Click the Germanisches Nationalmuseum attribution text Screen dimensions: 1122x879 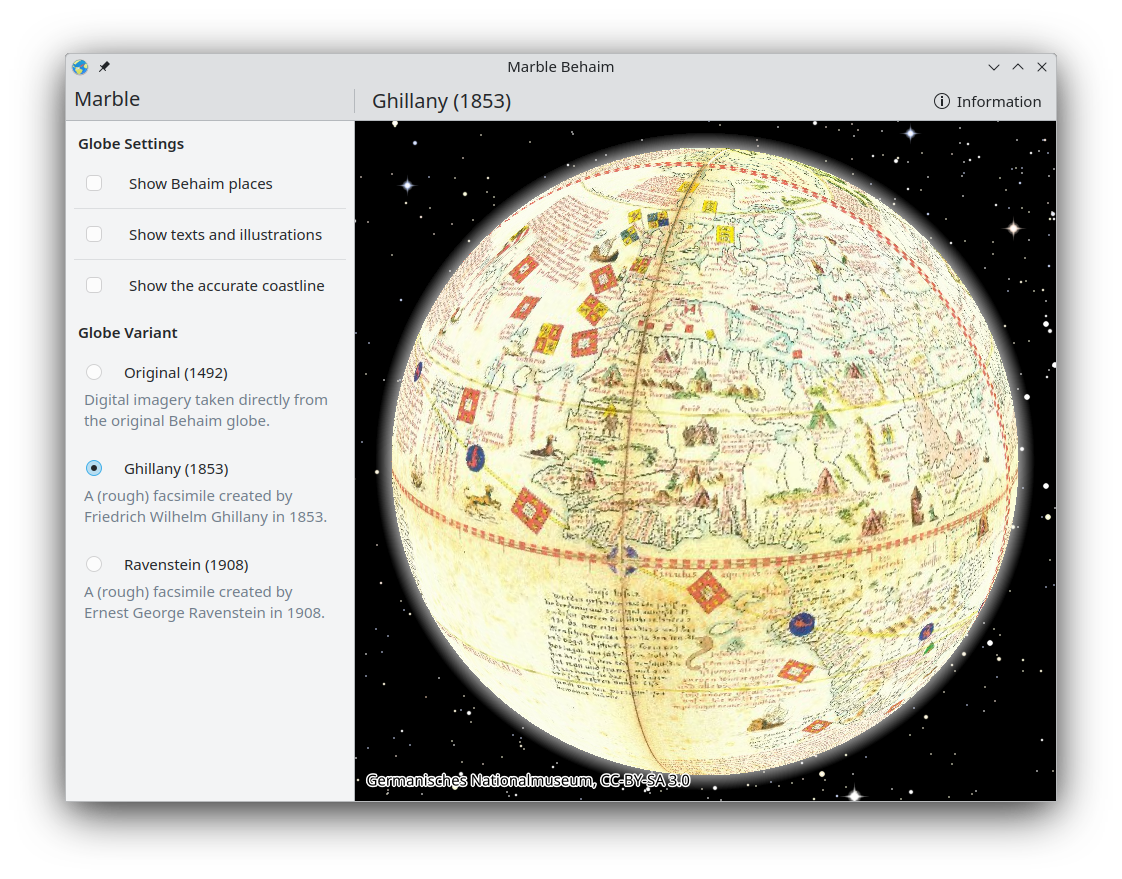527,780
